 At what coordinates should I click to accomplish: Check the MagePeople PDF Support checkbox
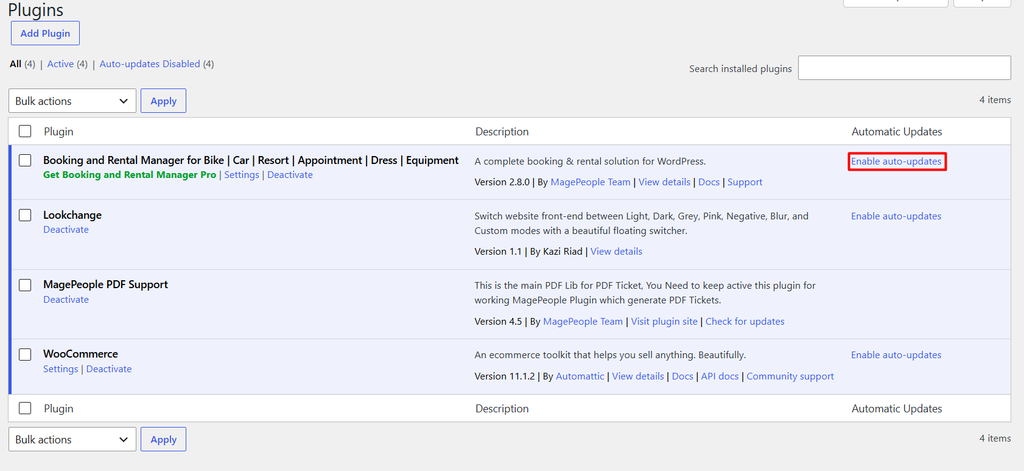pyautogui.click(x=25, y=285)
